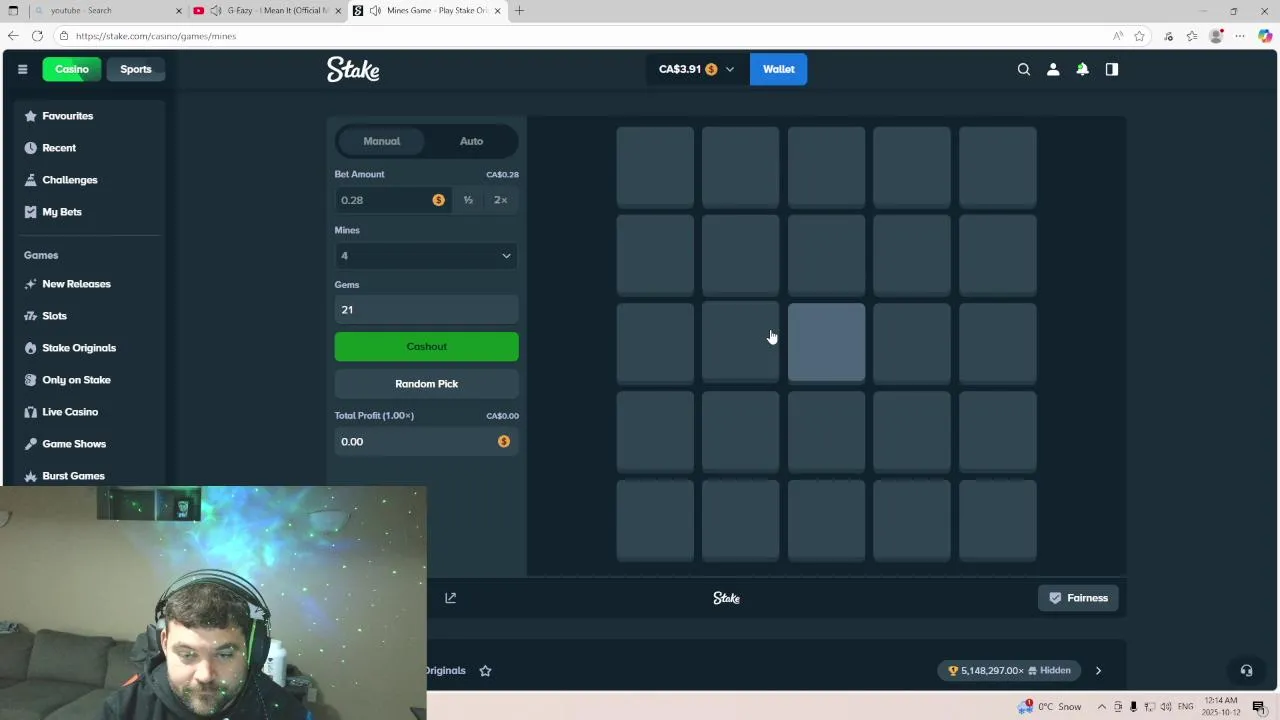This screenshot has height=720, width=1280.
Task: Open the notifications bell
Action: point(1082,69)
